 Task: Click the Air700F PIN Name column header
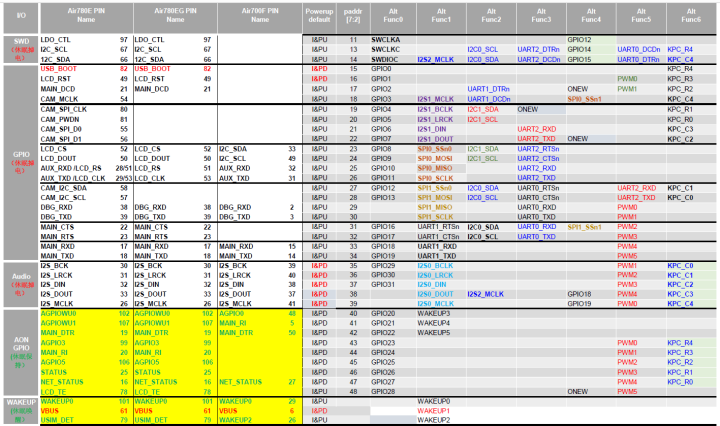click(x=260, y=17)
